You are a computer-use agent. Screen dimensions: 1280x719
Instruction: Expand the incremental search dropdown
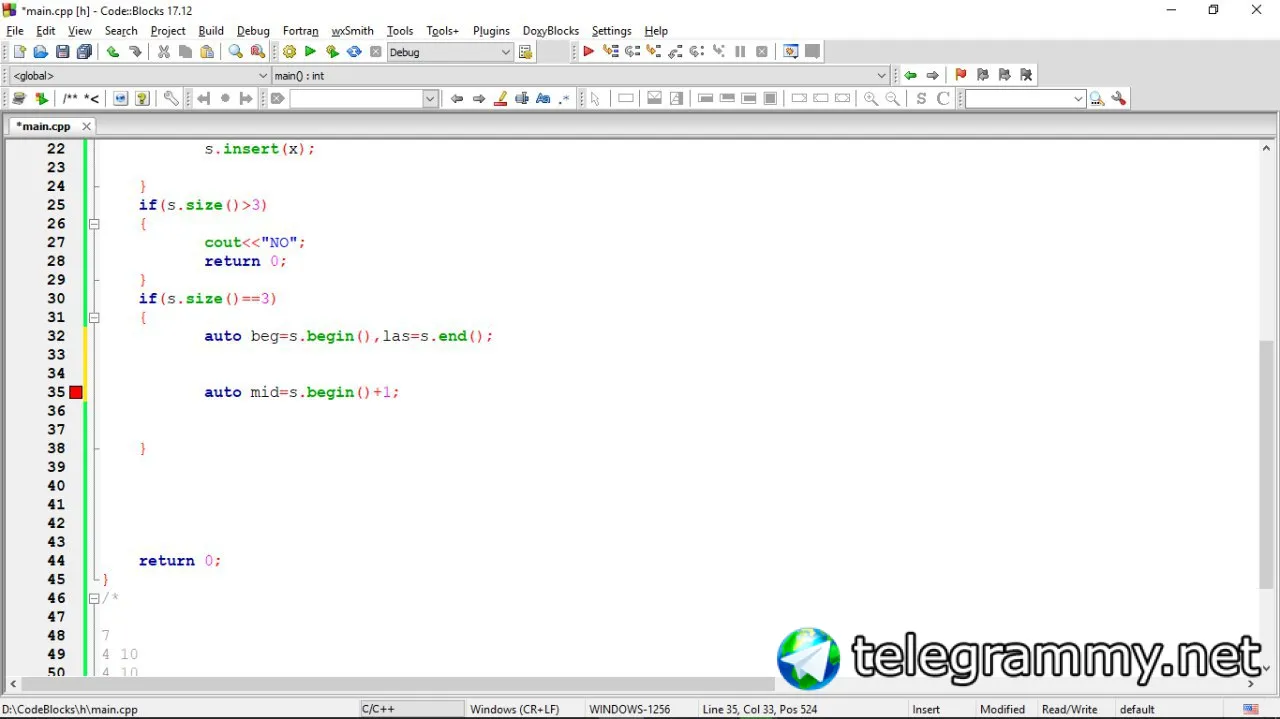point(430,98)
